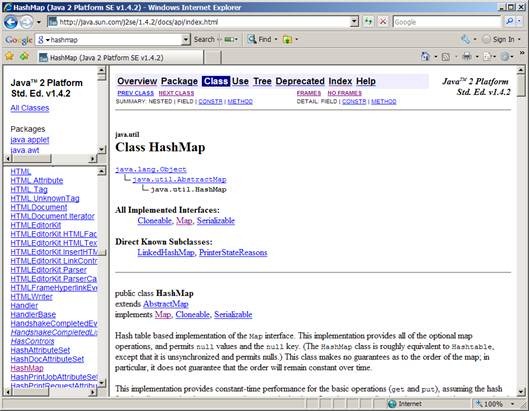Open the PrinterStateReasons subclass link
529x411 pixels.
[x=233, y=252]
